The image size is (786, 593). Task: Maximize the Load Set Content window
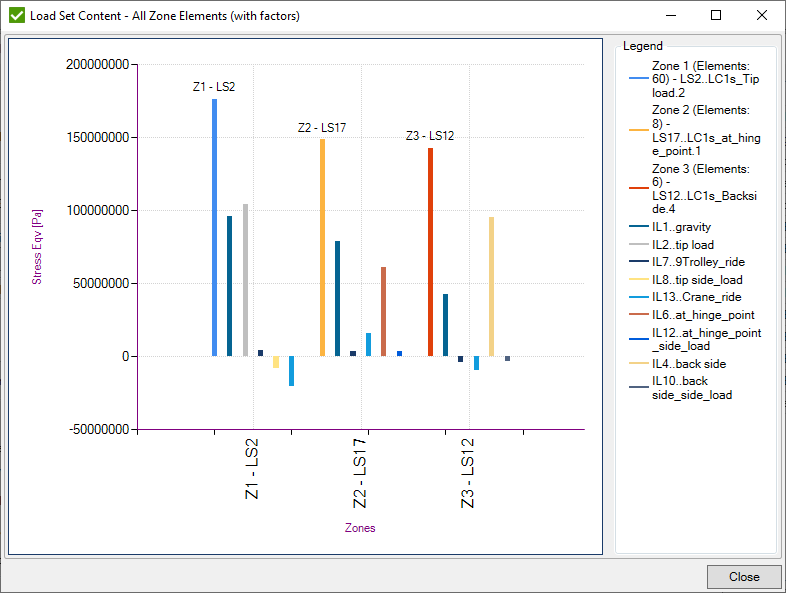point(716,15)
